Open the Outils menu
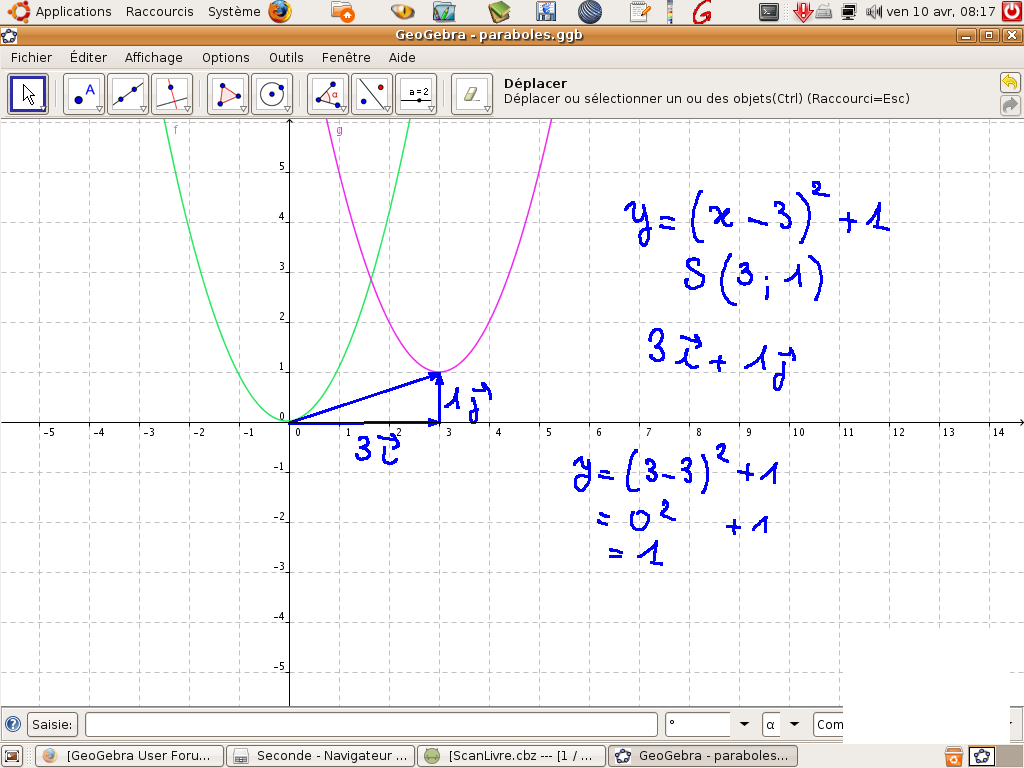The height and width of the screenshot is (768, 1024). click(x=286, y=58)
